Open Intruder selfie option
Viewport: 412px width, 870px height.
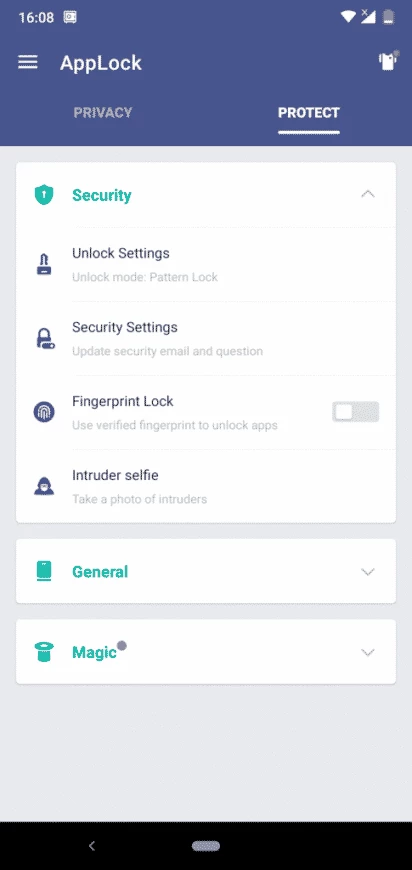pyautogui.click(x=206, y=486)
